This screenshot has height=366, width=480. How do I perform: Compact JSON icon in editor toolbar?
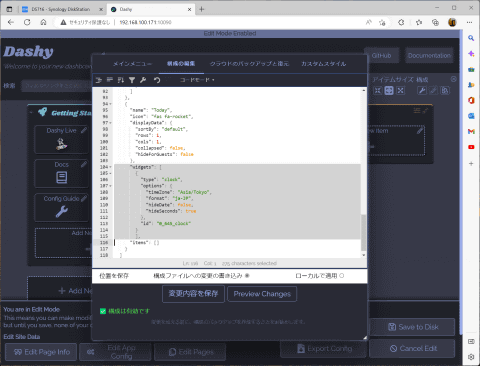(x=110, y=80)
